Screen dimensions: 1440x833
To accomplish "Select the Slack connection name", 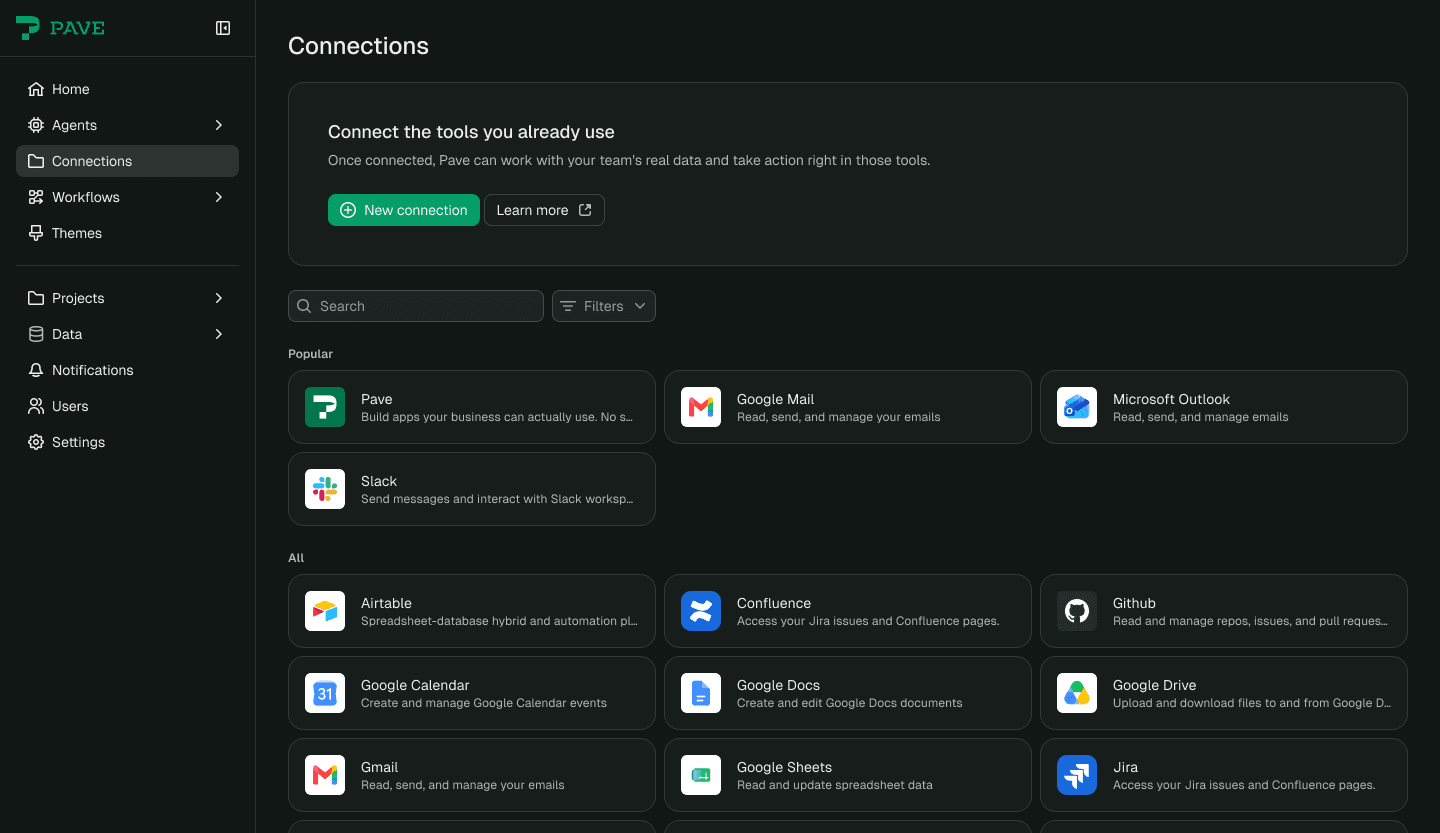I will (x=379, y=481).
